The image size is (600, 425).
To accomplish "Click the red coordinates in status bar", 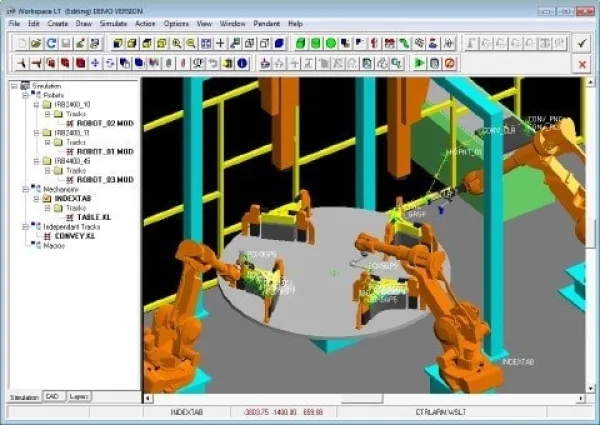I will click(x=283, y=412).
